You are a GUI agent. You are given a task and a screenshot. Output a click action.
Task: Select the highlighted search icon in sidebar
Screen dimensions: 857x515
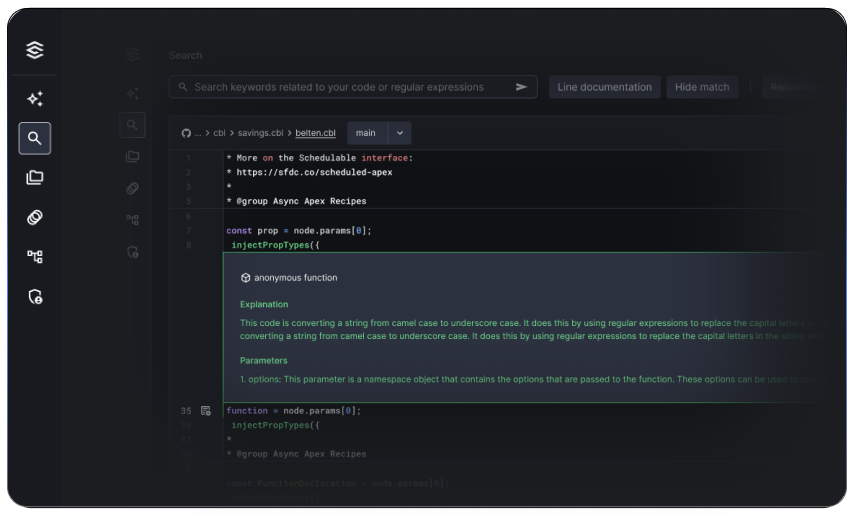pyautogui.click(x=35, y=138)
